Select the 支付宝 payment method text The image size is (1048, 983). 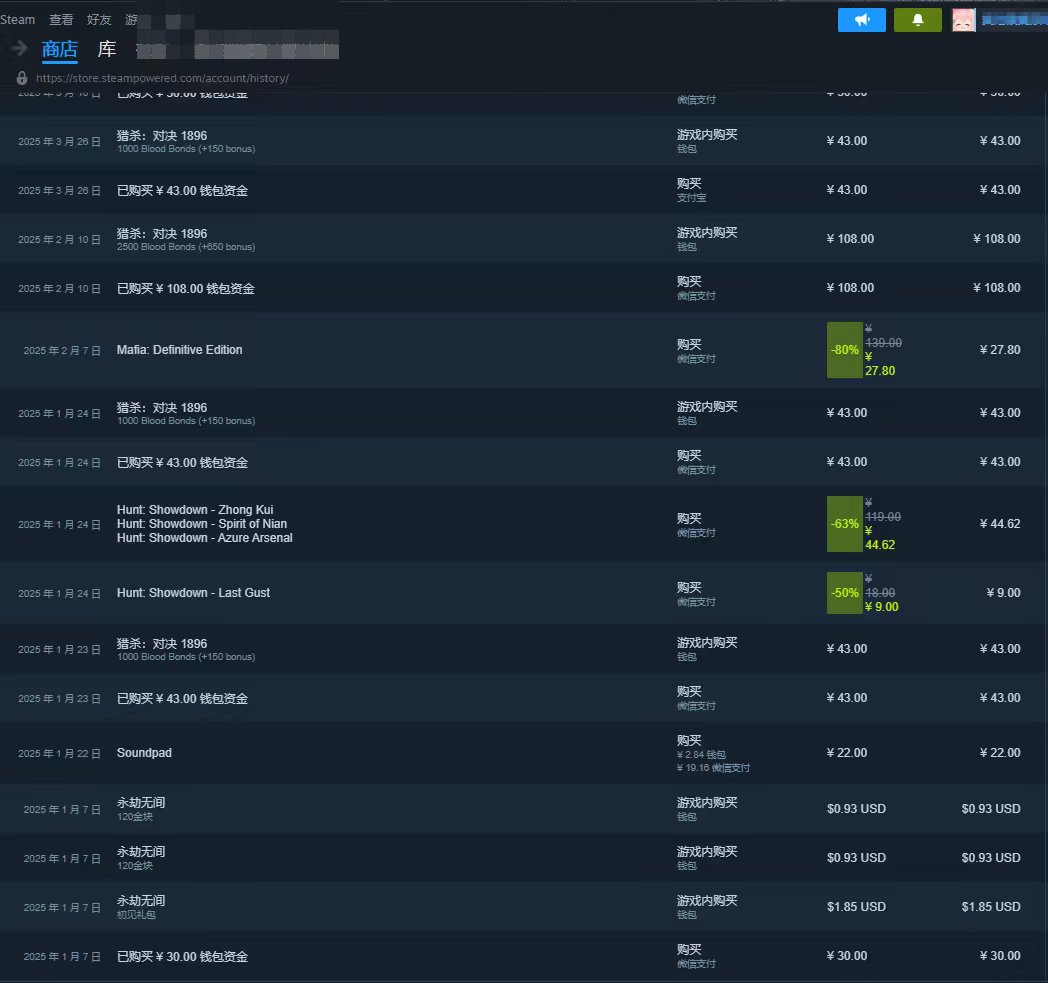point(691,198)
